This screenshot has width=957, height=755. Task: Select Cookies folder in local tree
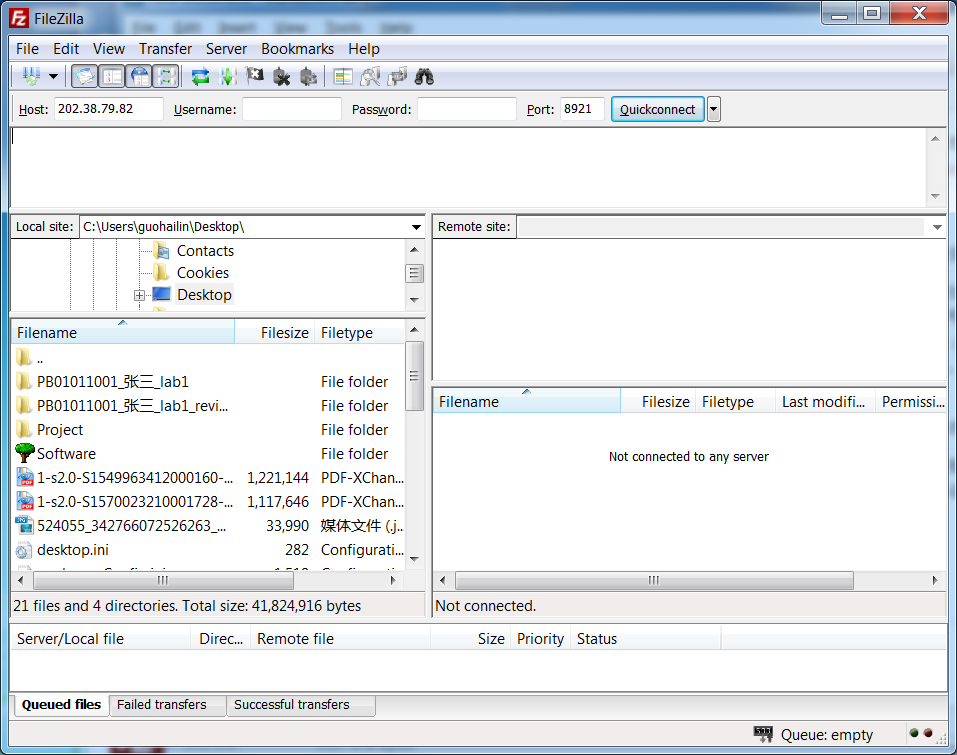[203, 273]
